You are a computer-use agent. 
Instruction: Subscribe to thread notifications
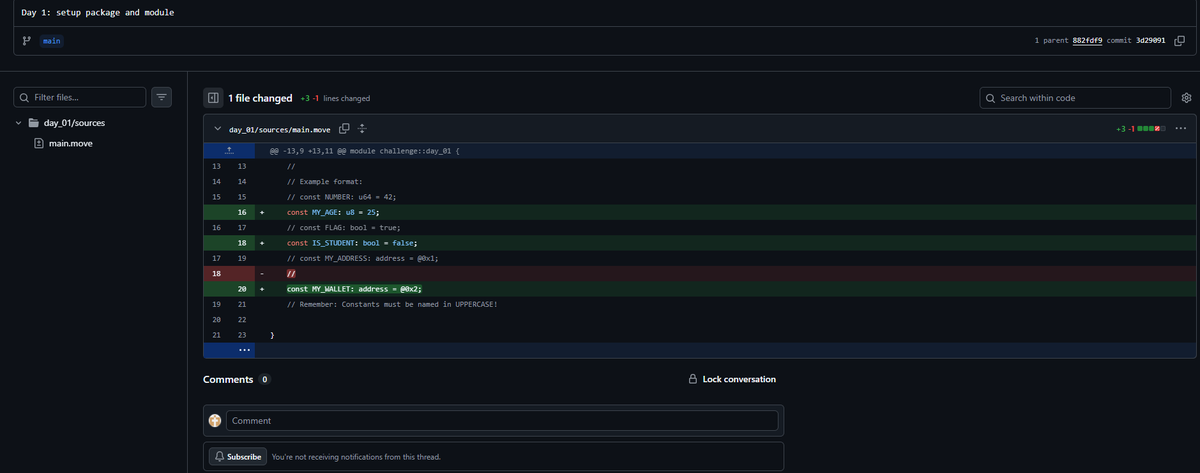point(237,457)
